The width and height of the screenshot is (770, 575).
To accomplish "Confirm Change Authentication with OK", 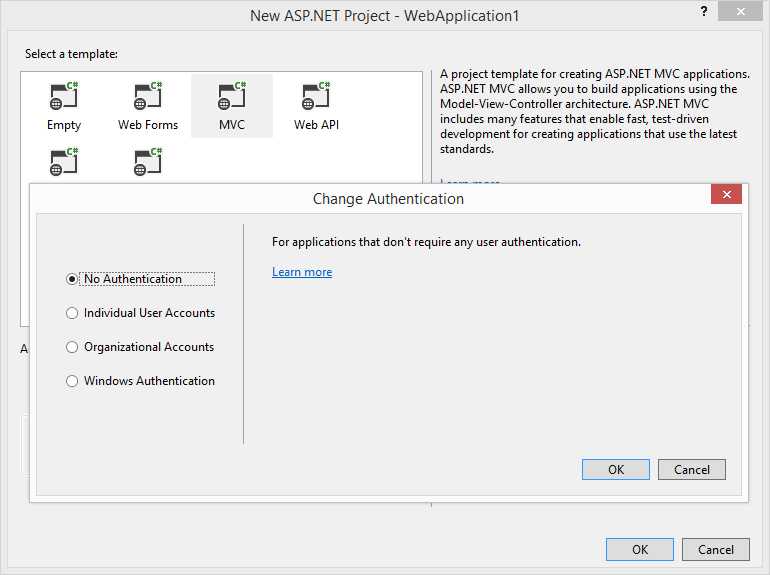I will tap(616, 469).
